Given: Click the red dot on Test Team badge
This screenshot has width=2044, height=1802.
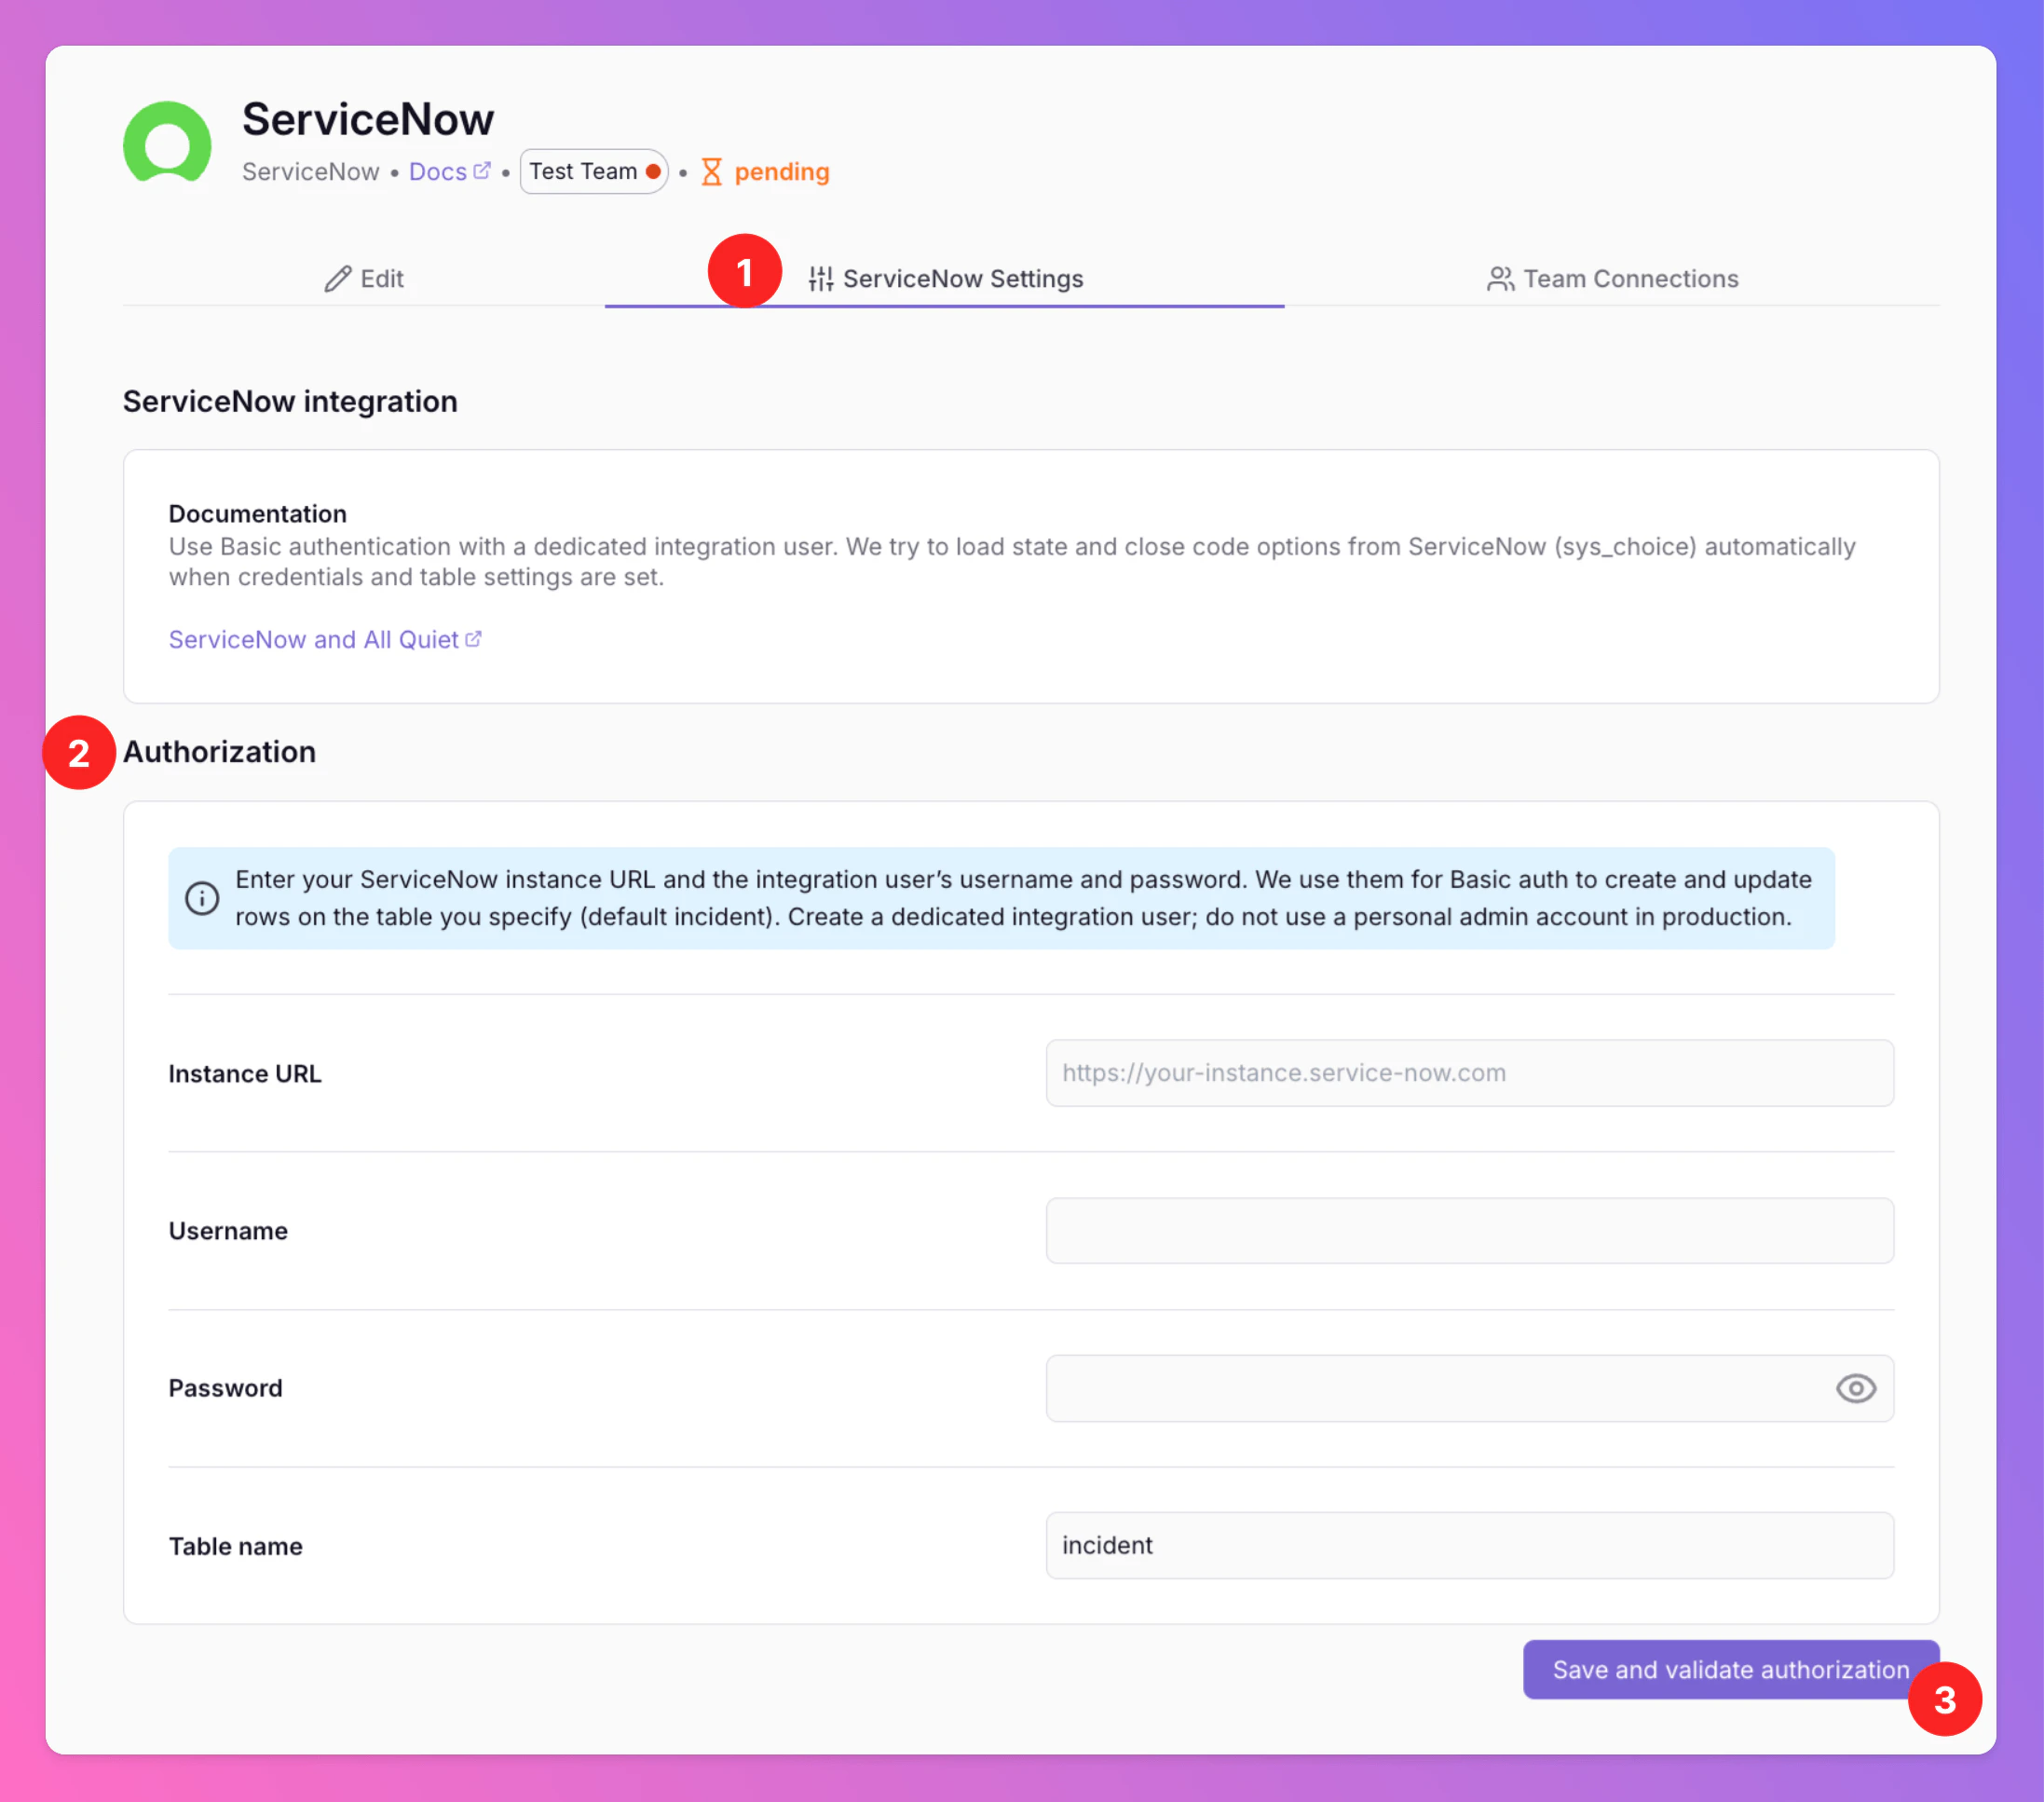Looking at the screenshot, I should tap(653, 171).
